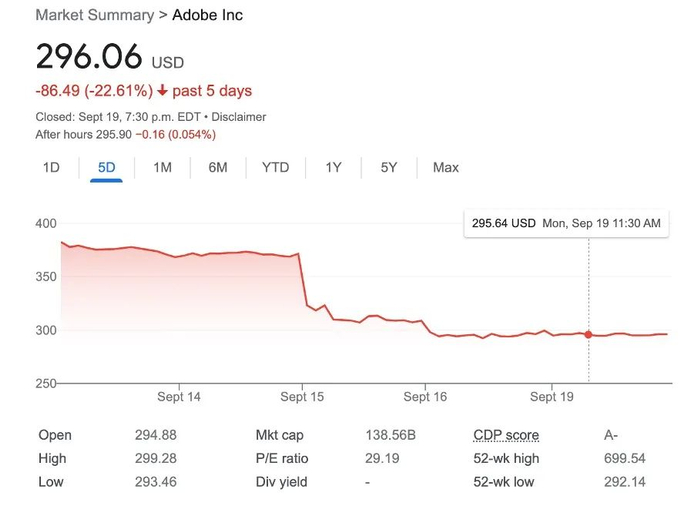Click the Sept 15 date axis label

click(x=302, y=397)
